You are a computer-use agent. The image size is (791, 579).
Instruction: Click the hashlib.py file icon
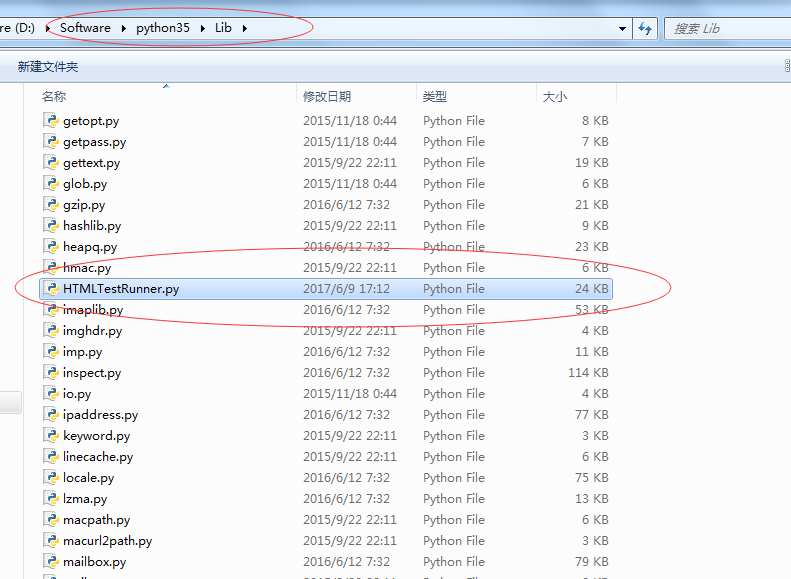[x=51, y=225]
